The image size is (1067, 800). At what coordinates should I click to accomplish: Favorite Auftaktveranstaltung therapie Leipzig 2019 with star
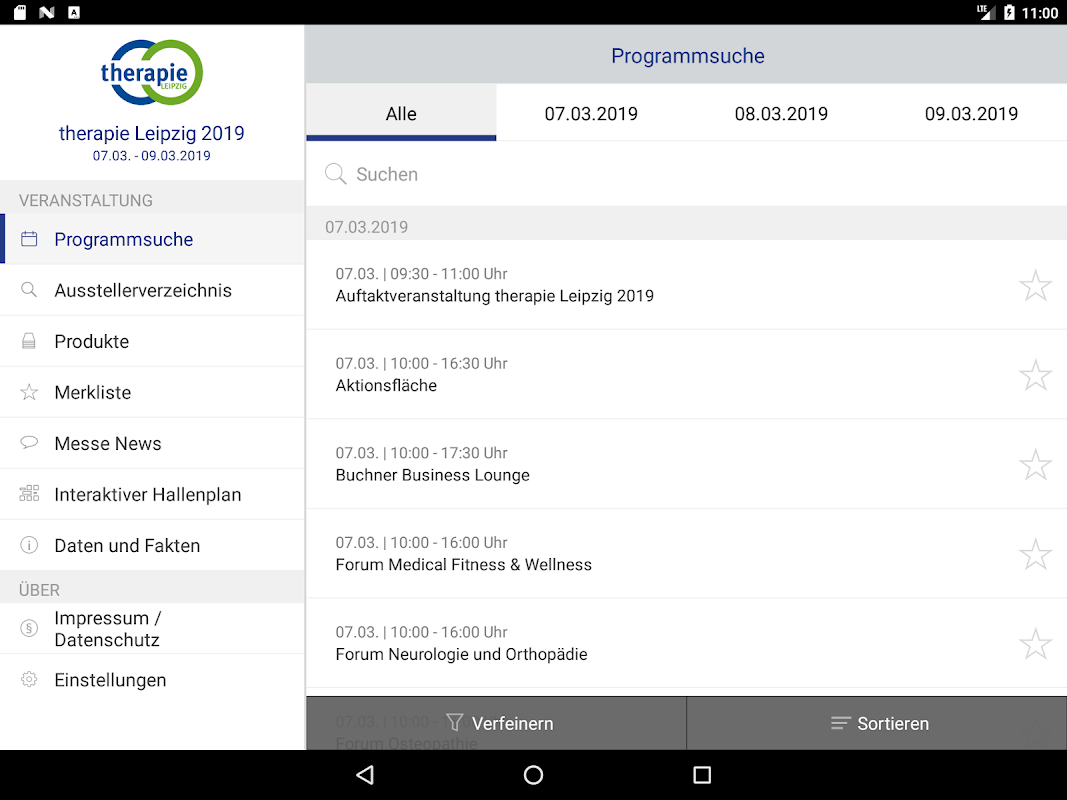(1035, 286)
